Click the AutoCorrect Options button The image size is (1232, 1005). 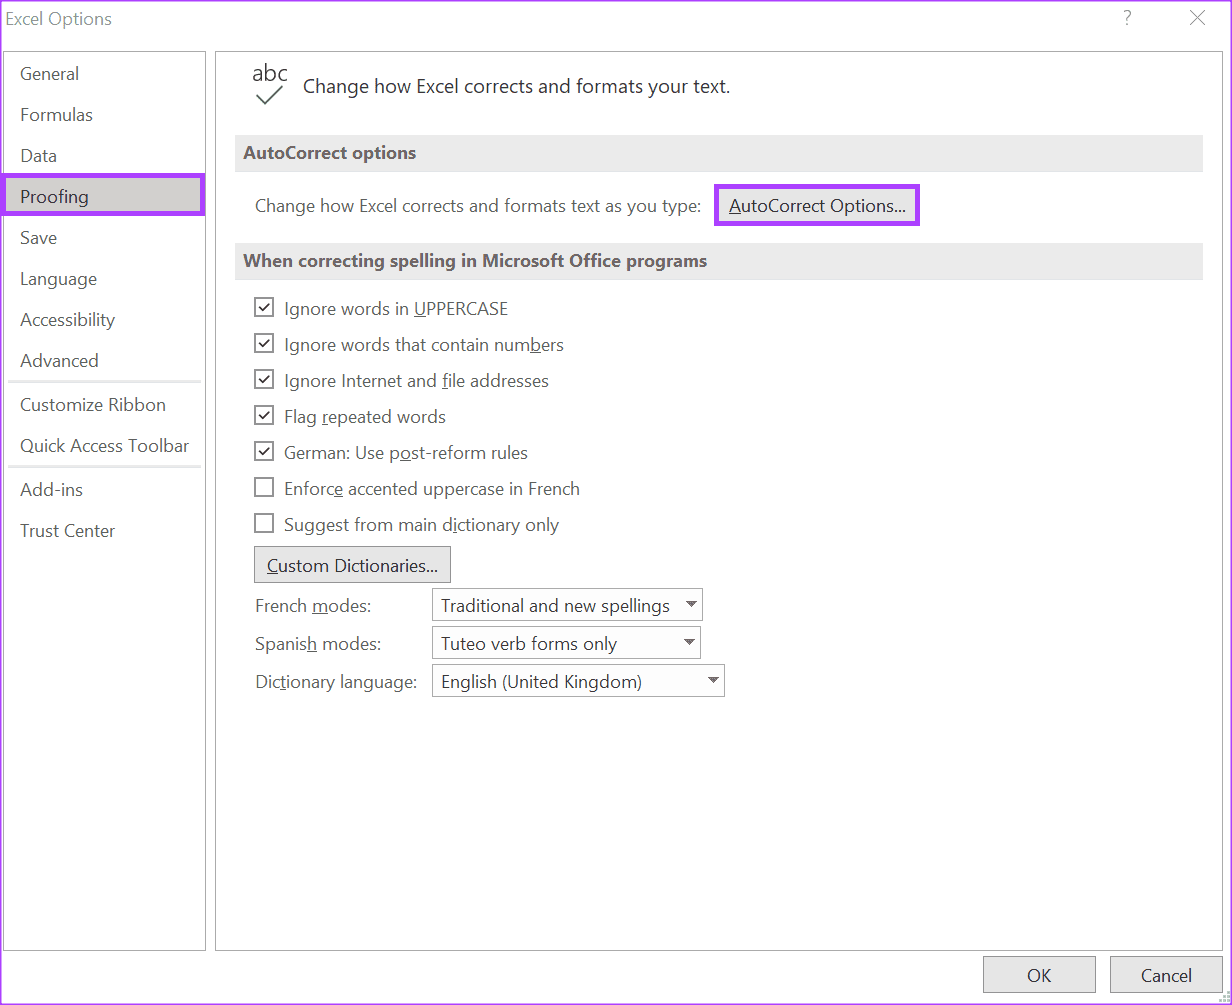pyautogui.click(x=817, y=205)
